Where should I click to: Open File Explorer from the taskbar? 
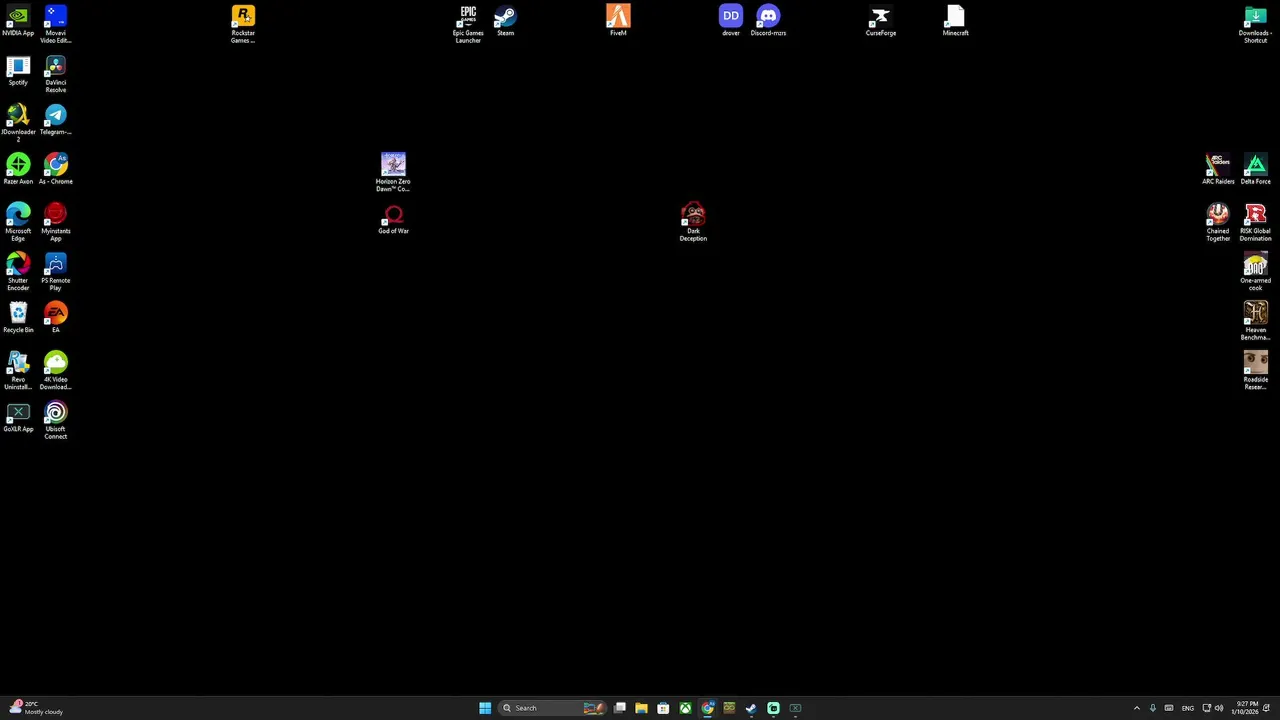641,708
